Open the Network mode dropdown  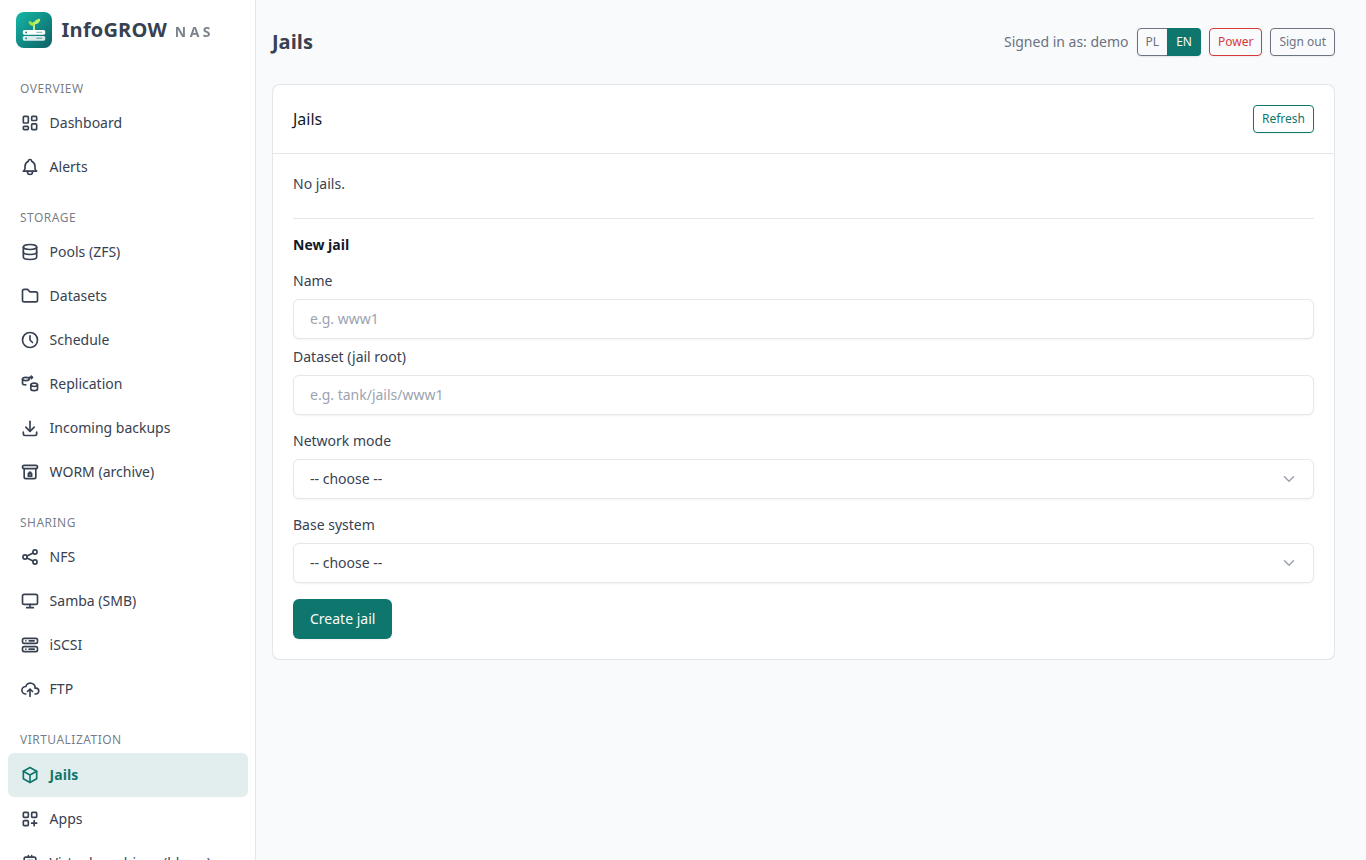tap(803, 479)
